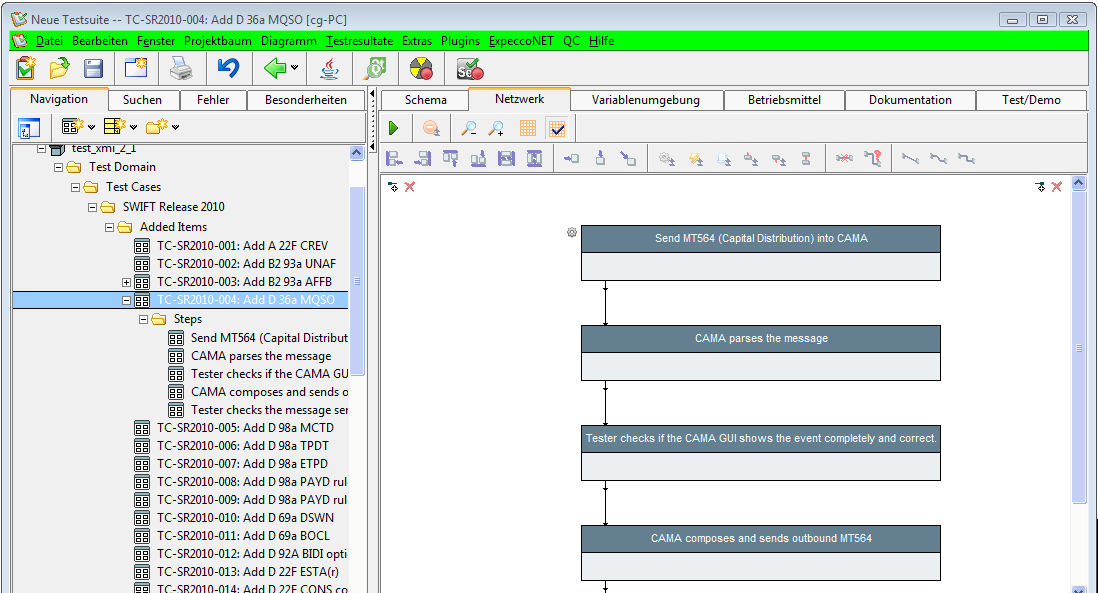
Task: Switch to the Suchen tab
Action: (142, 100)
